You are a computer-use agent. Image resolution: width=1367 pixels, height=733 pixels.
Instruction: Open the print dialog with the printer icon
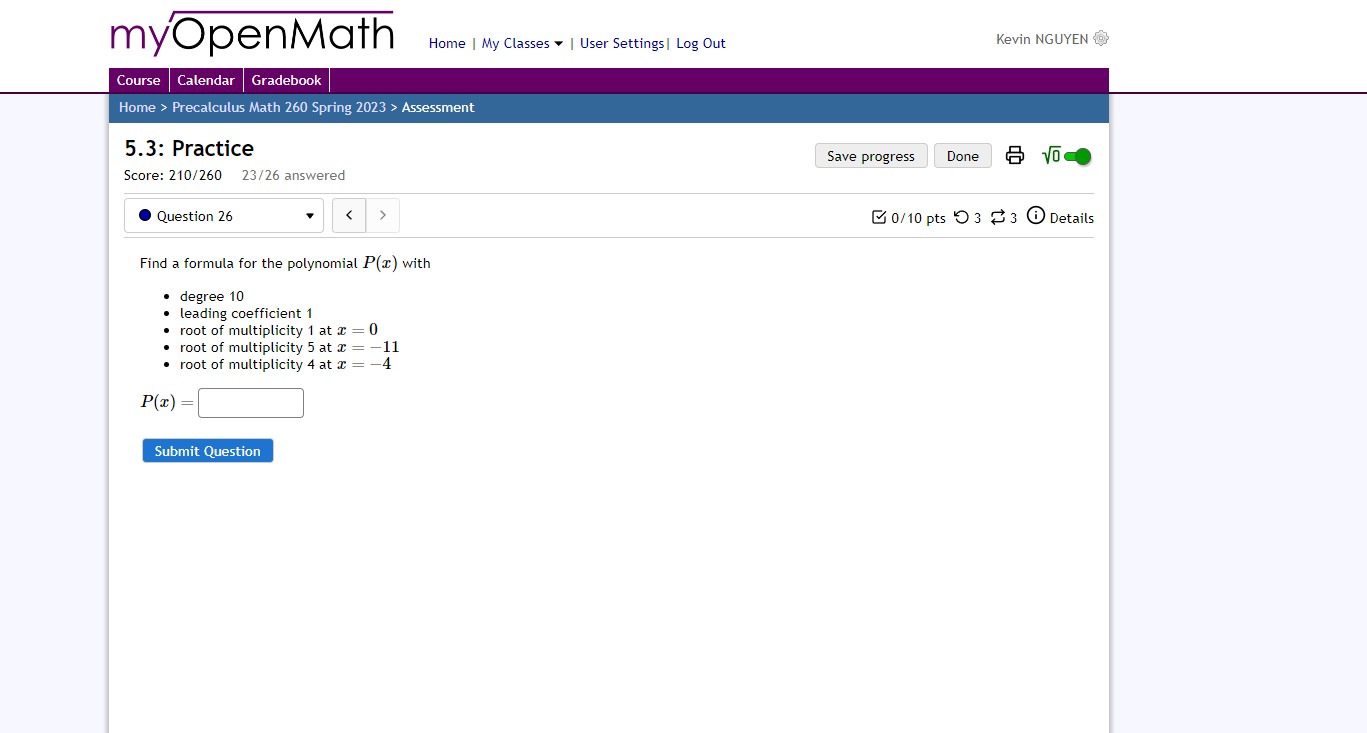(1014, 155)
